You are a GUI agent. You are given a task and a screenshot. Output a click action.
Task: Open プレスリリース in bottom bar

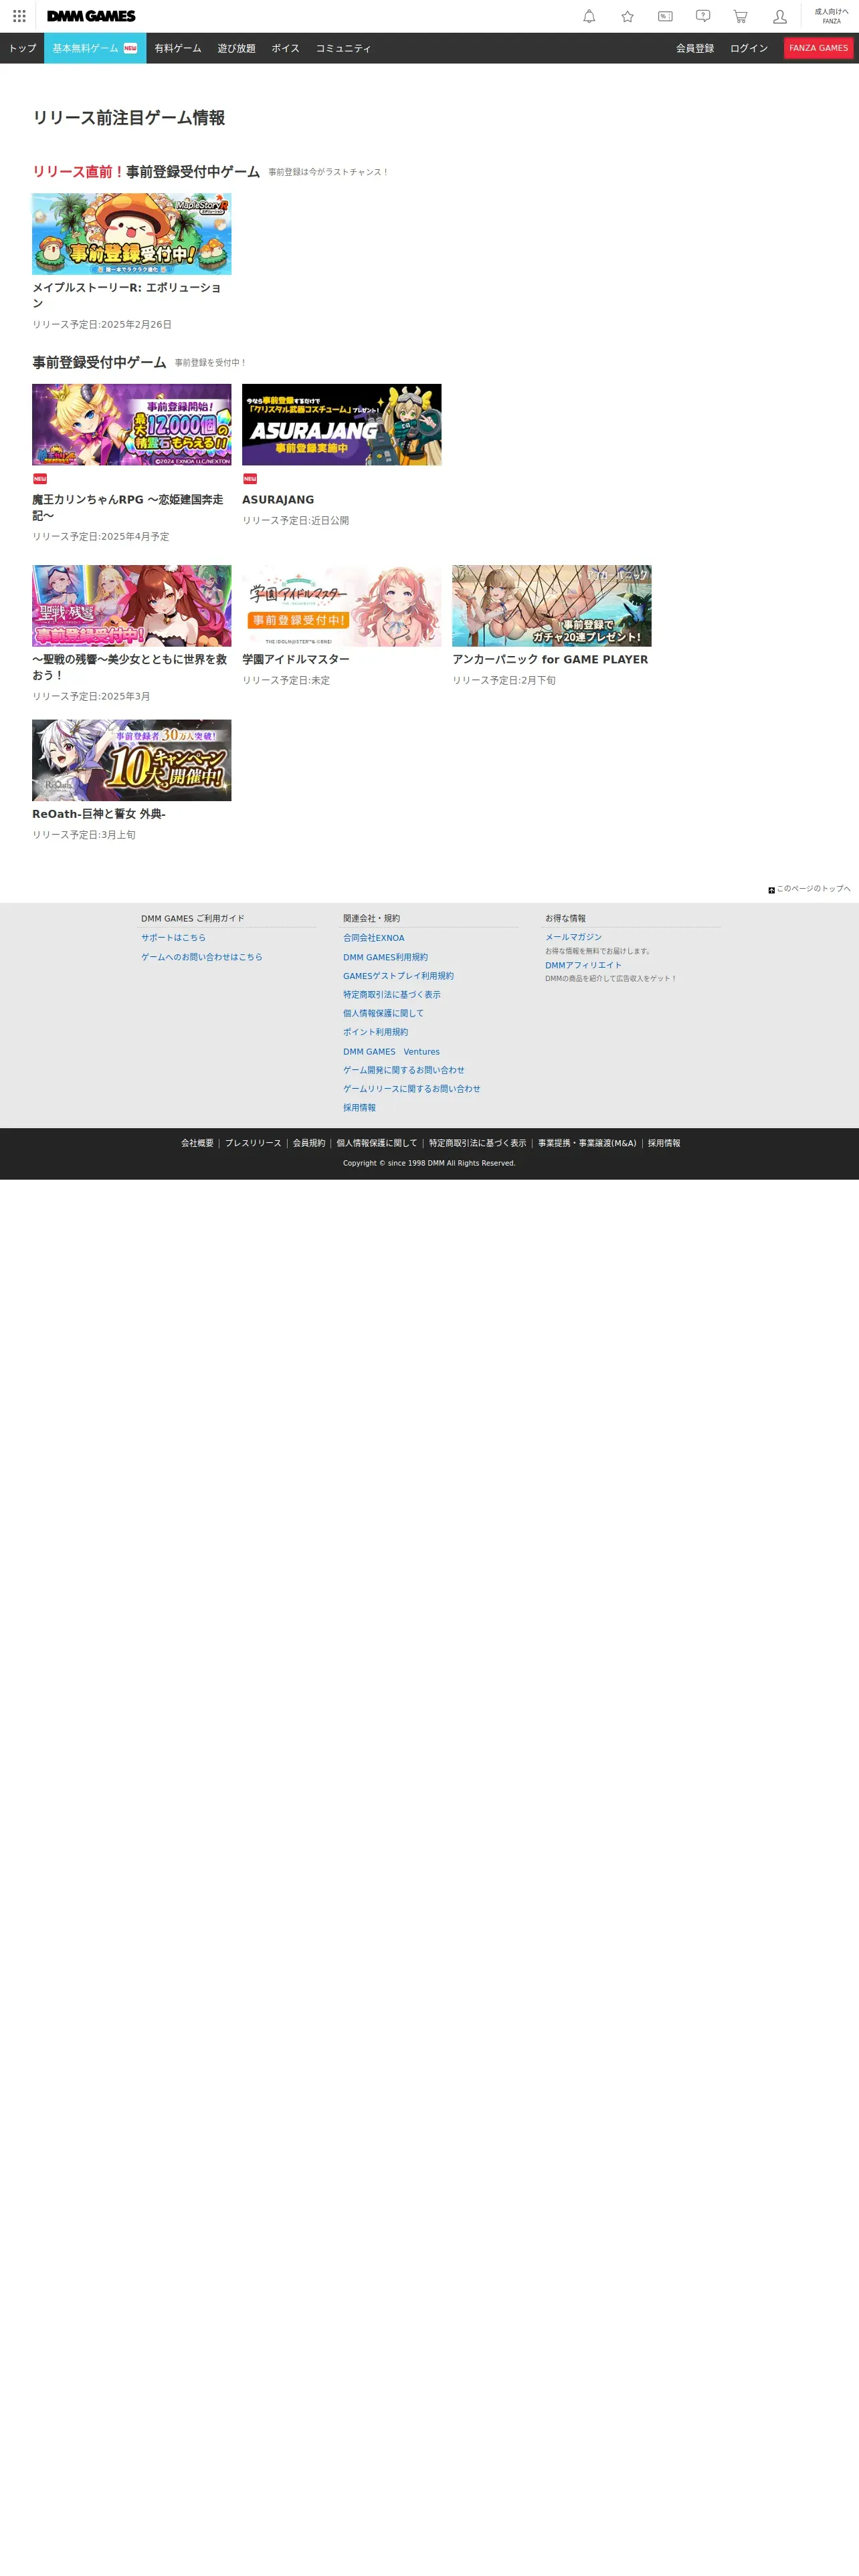point(253,1143)
